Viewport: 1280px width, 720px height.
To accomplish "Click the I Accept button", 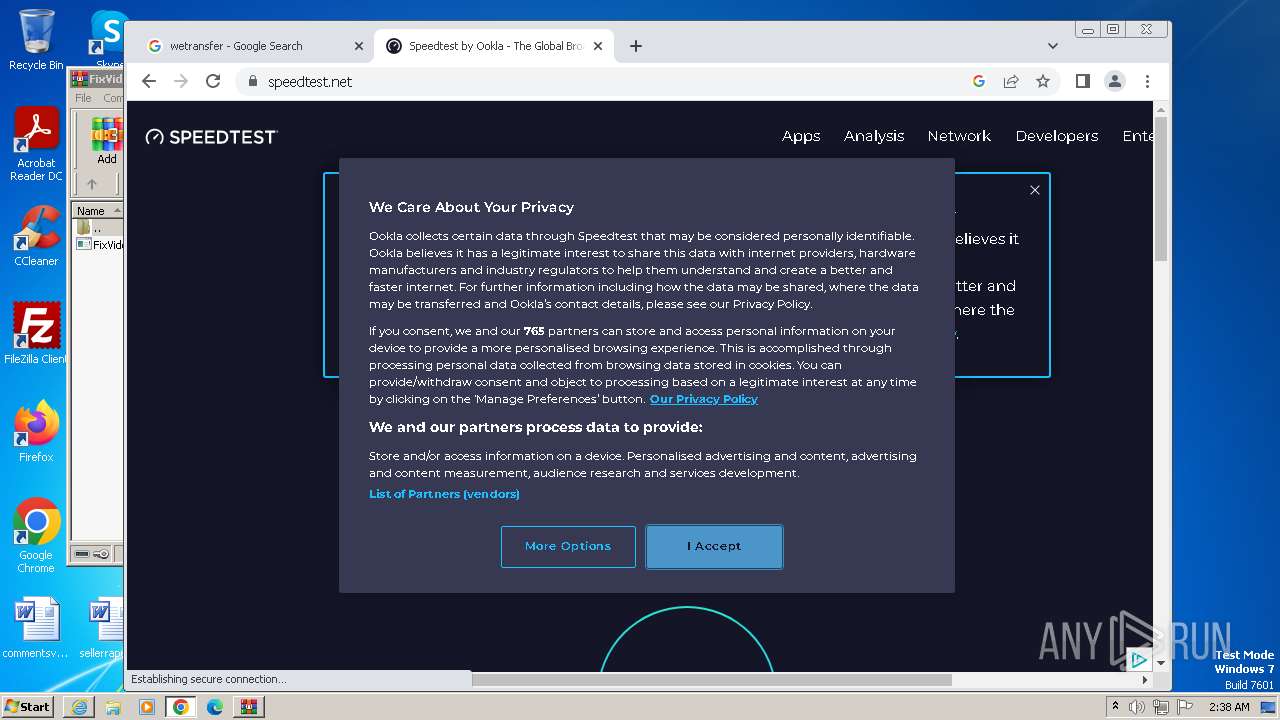I will (x=714, y=546).
